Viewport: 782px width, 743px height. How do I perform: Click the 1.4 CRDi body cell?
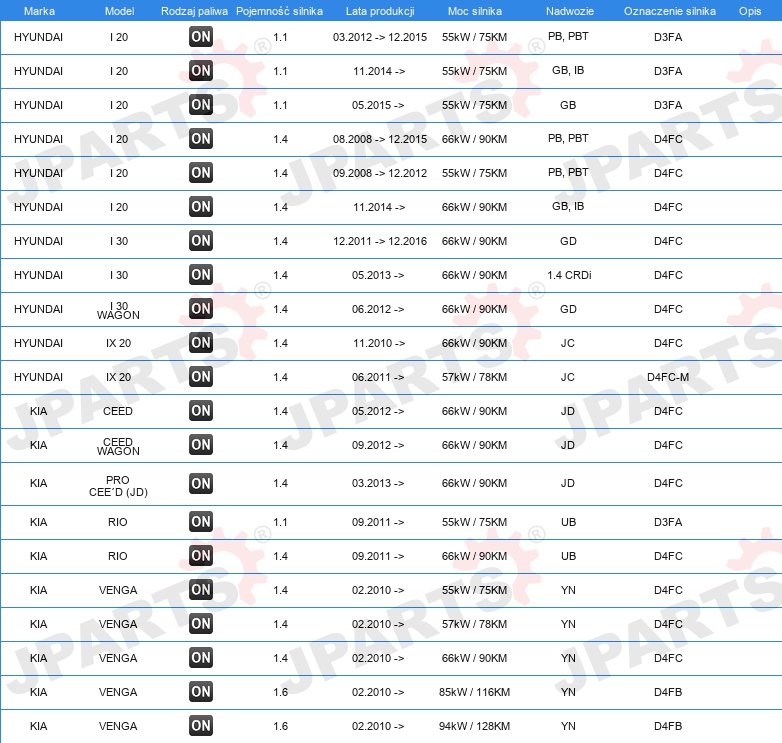(x=569, y=275)
